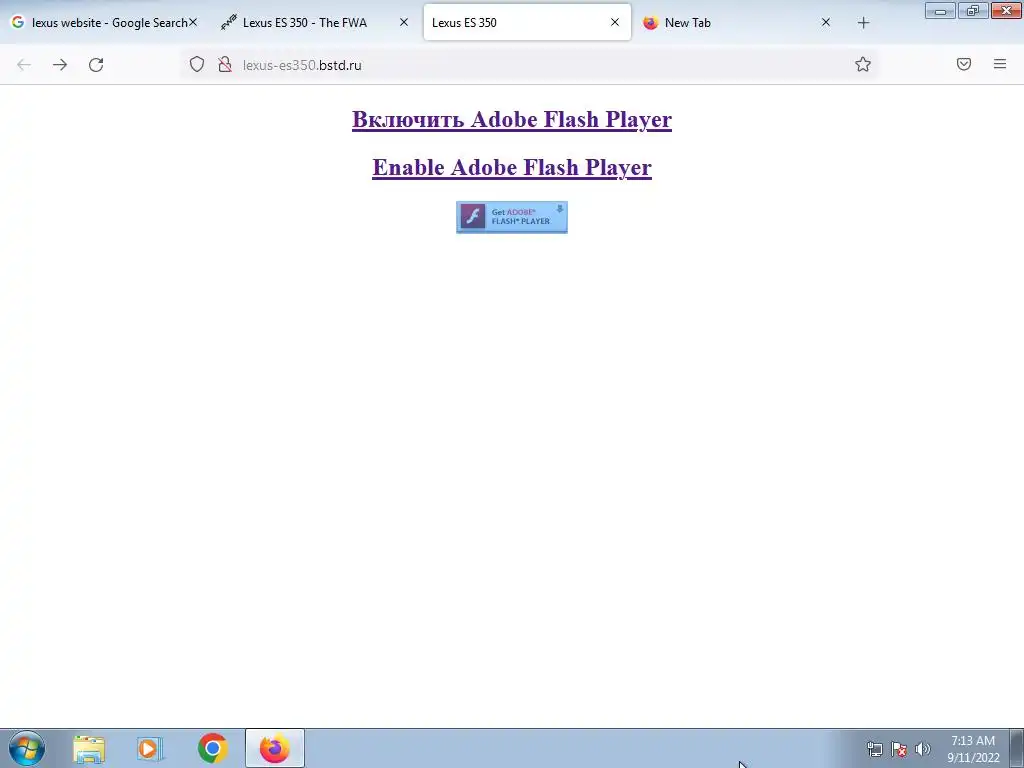Click the Включить Adobe Flash Player link

(x=512, y=120)
